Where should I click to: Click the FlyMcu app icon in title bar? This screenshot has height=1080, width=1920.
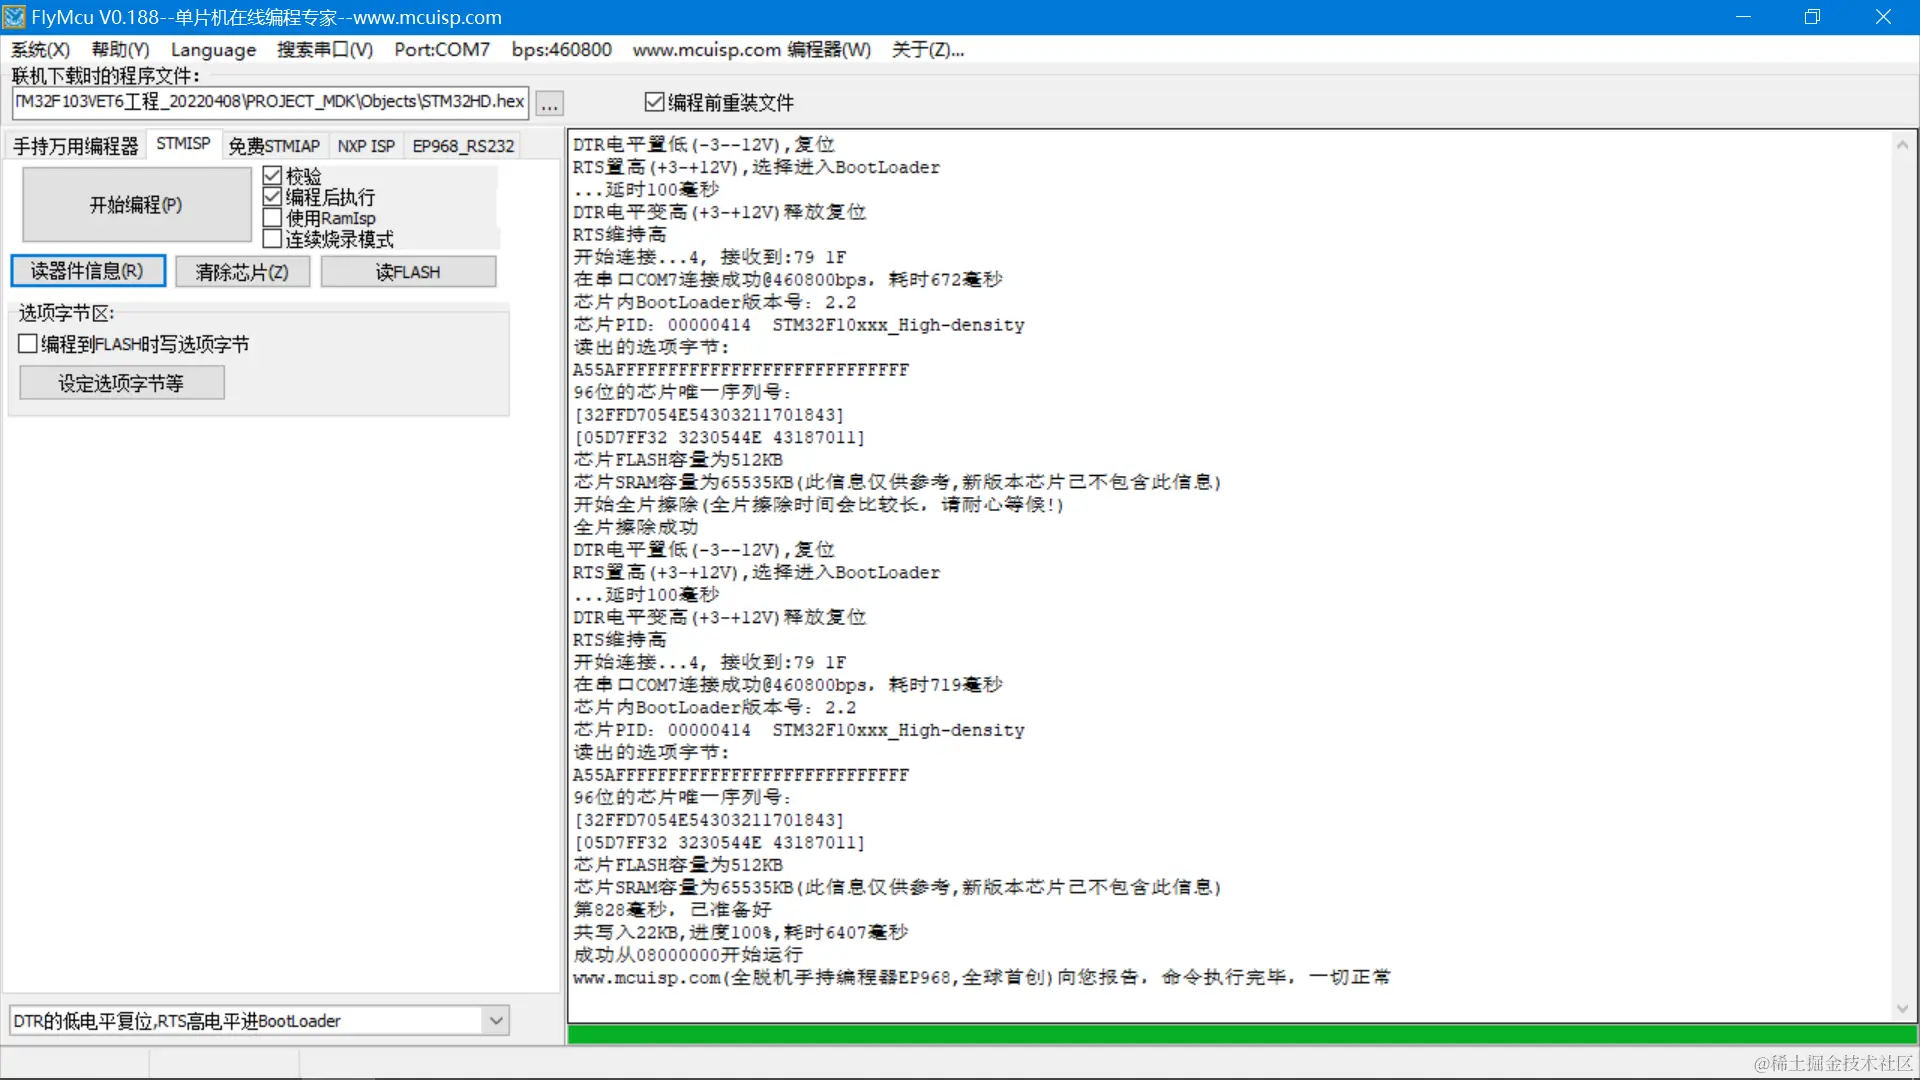(14, 17)
